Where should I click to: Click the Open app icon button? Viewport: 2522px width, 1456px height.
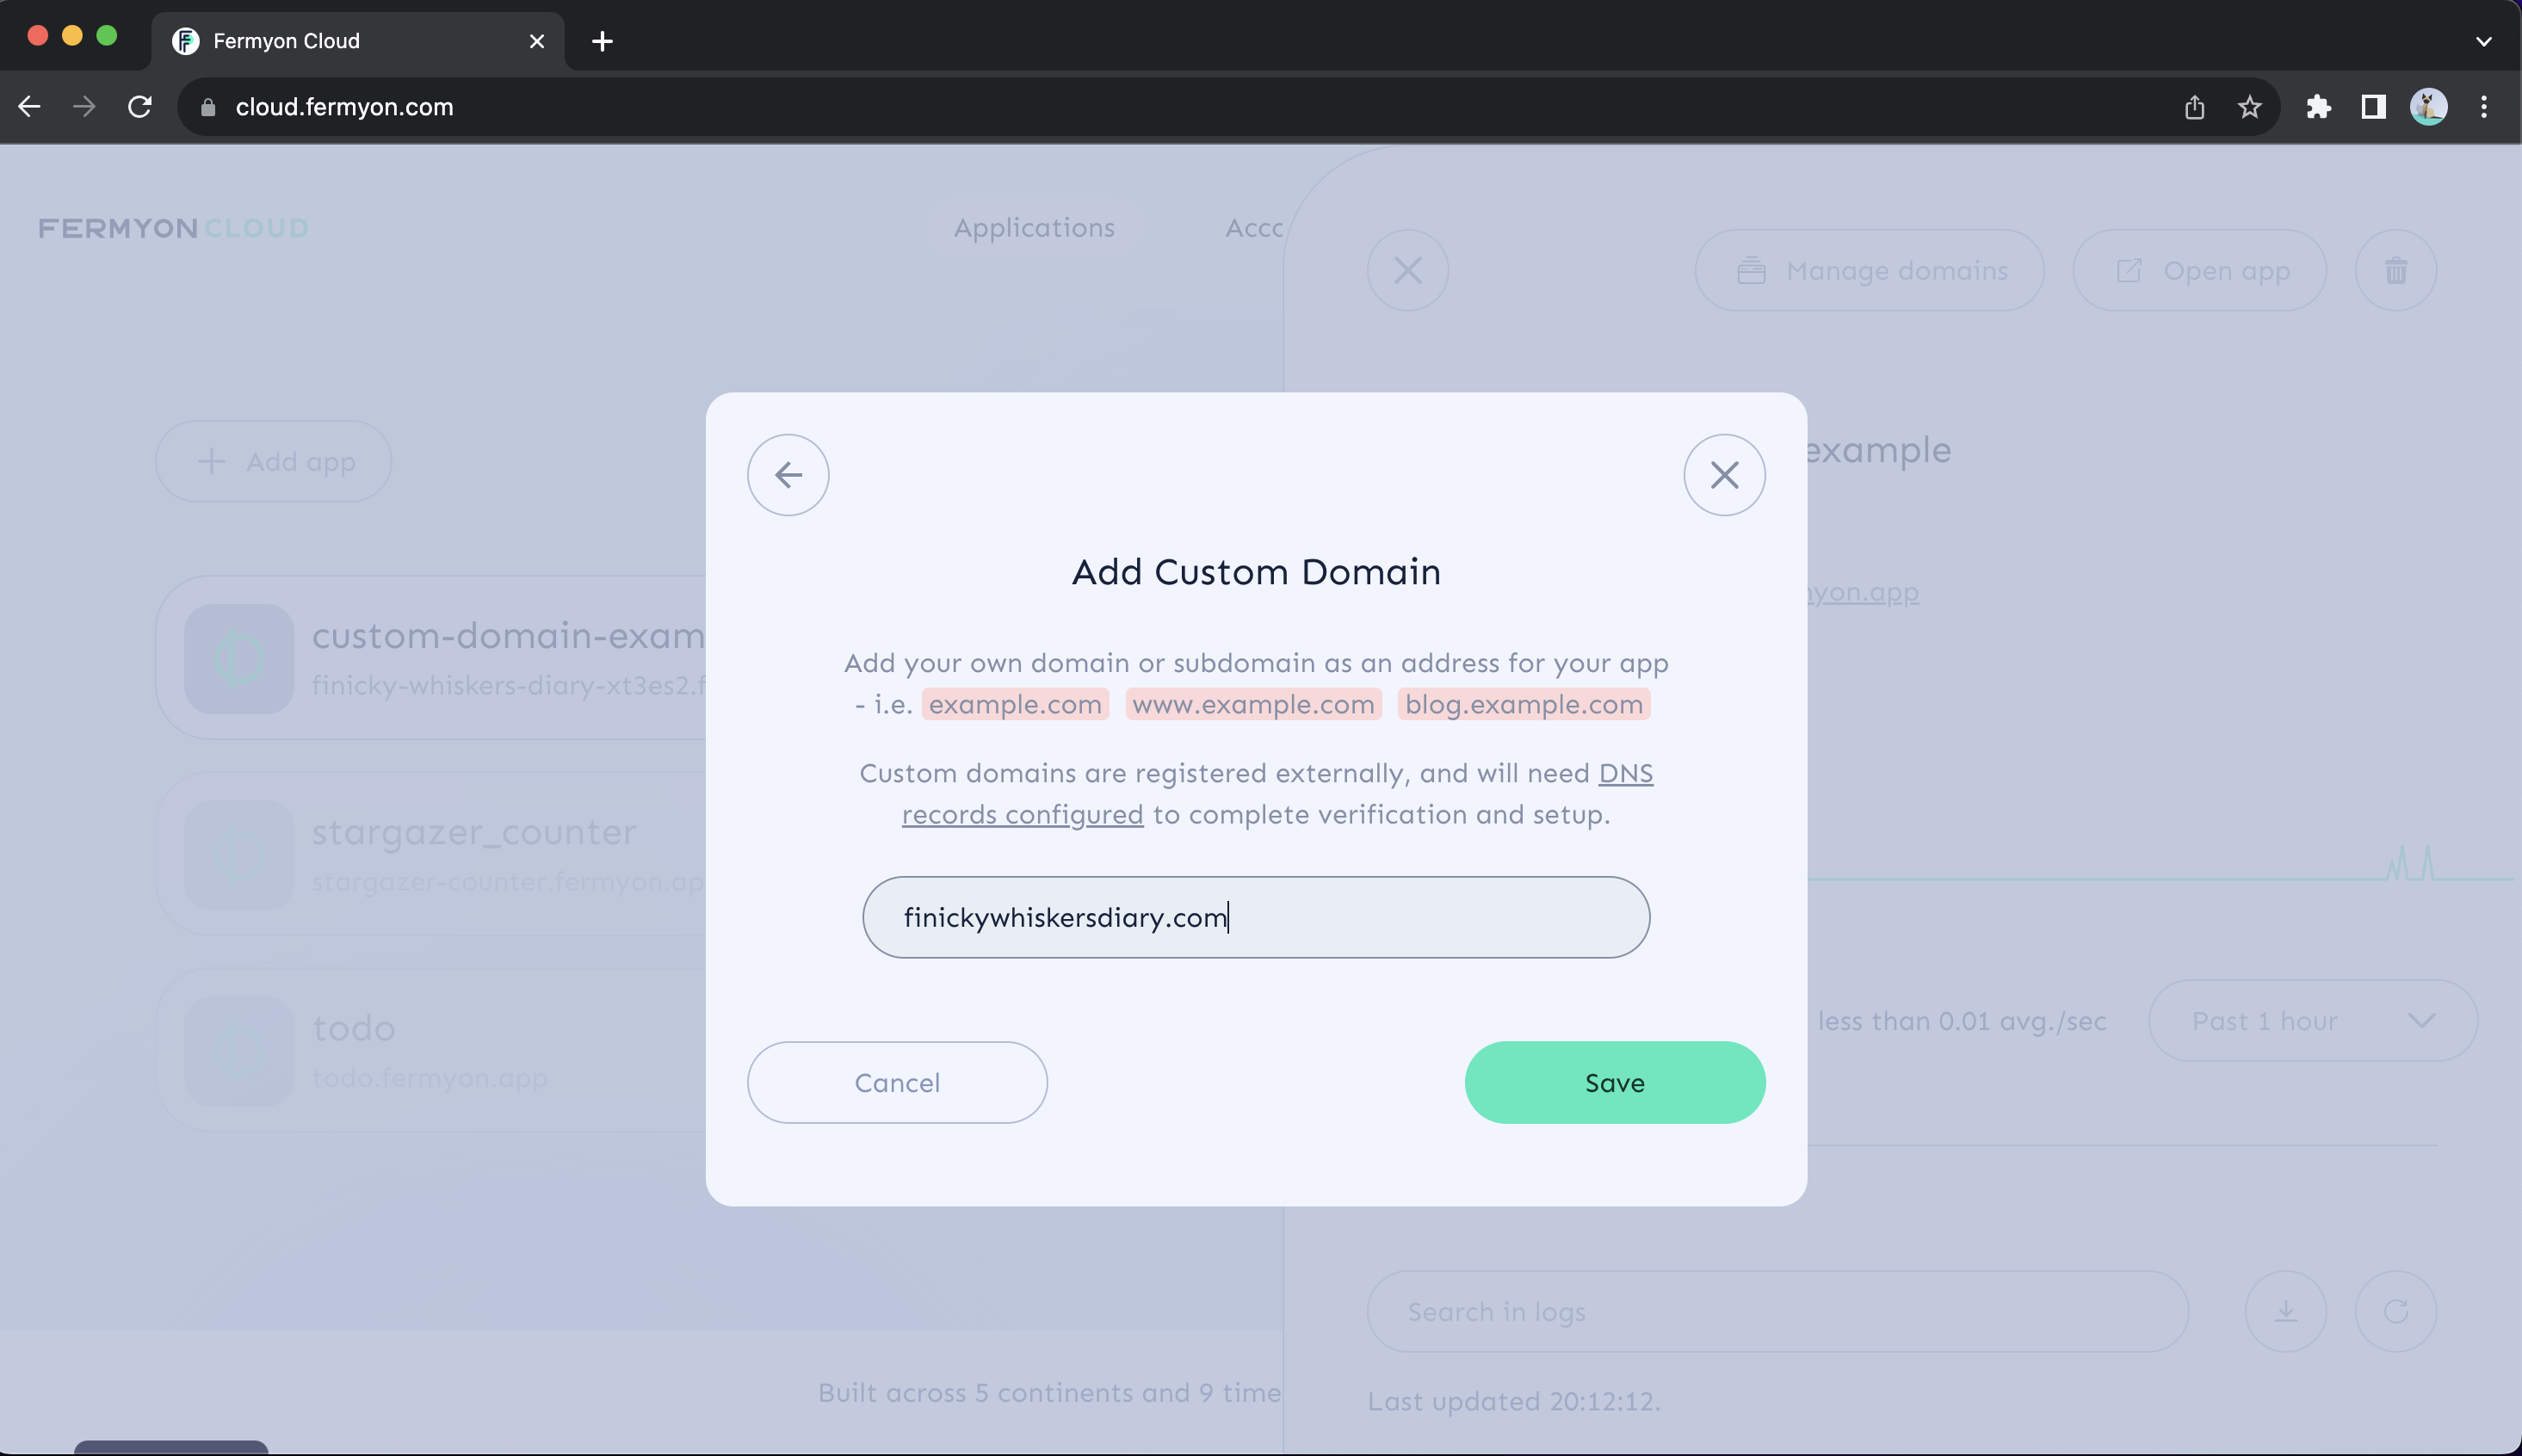[x=2129, y=270]
